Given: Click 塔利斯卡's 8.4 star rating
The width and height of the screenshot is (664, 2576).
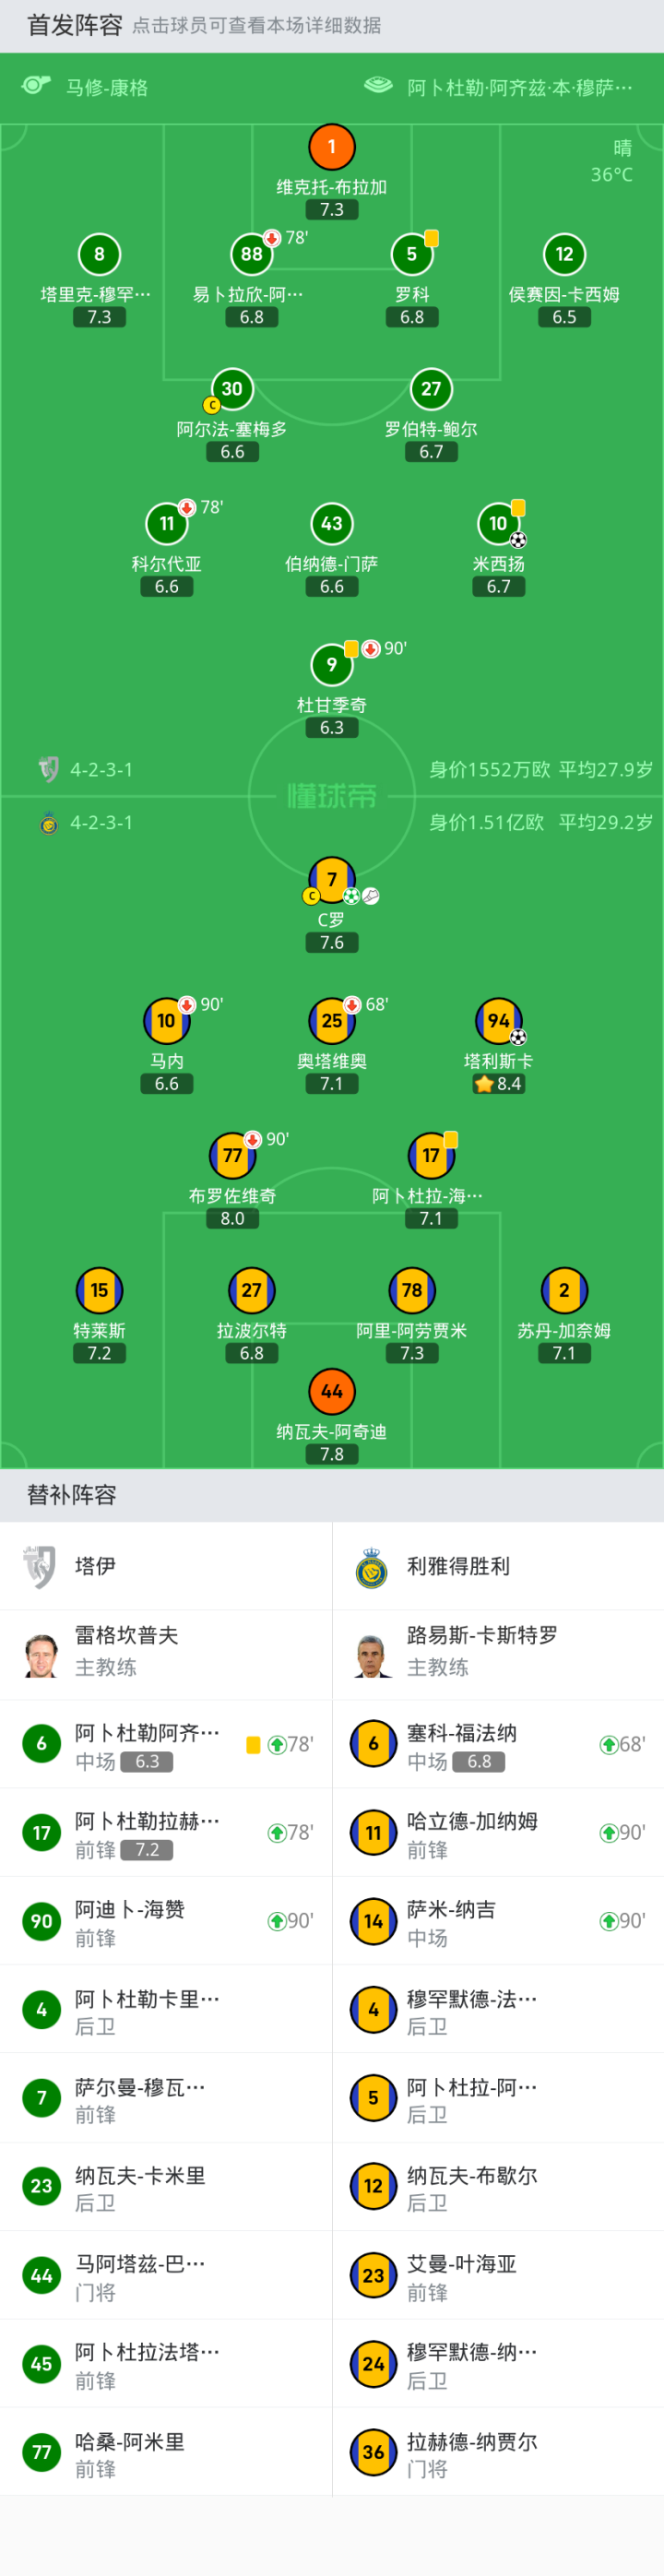Looking at the screenshot, I should pos(498,1084).
